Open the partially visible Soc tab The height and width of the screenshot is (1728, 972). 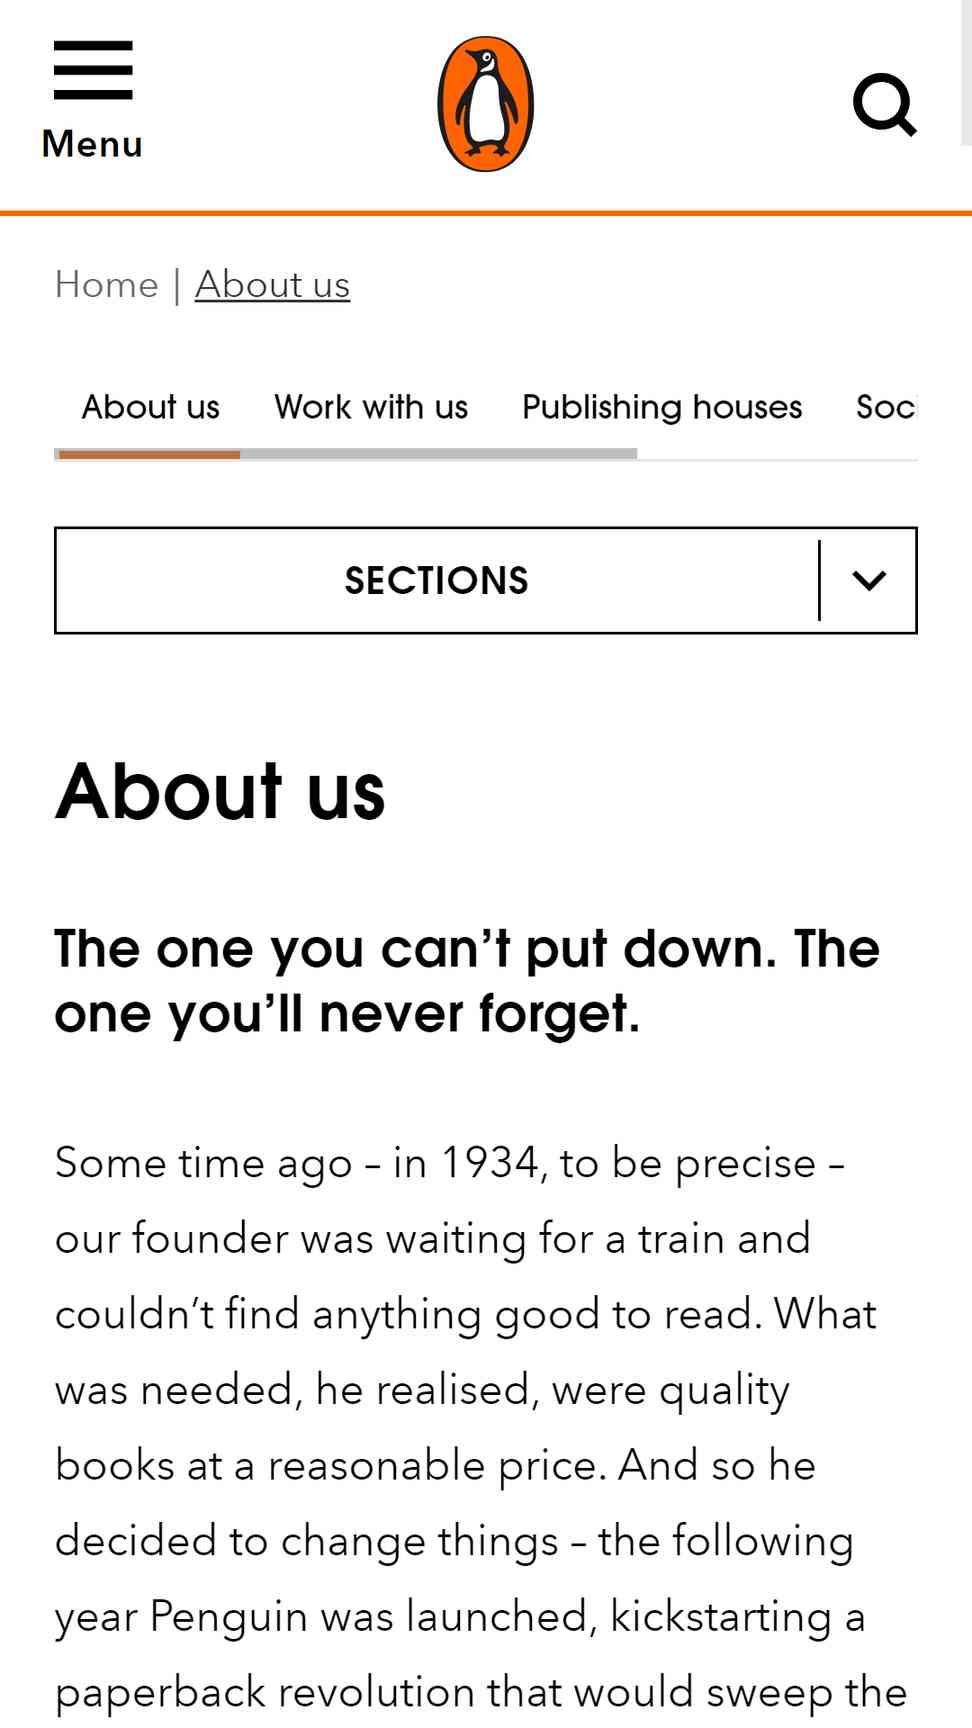click(886, 407)
